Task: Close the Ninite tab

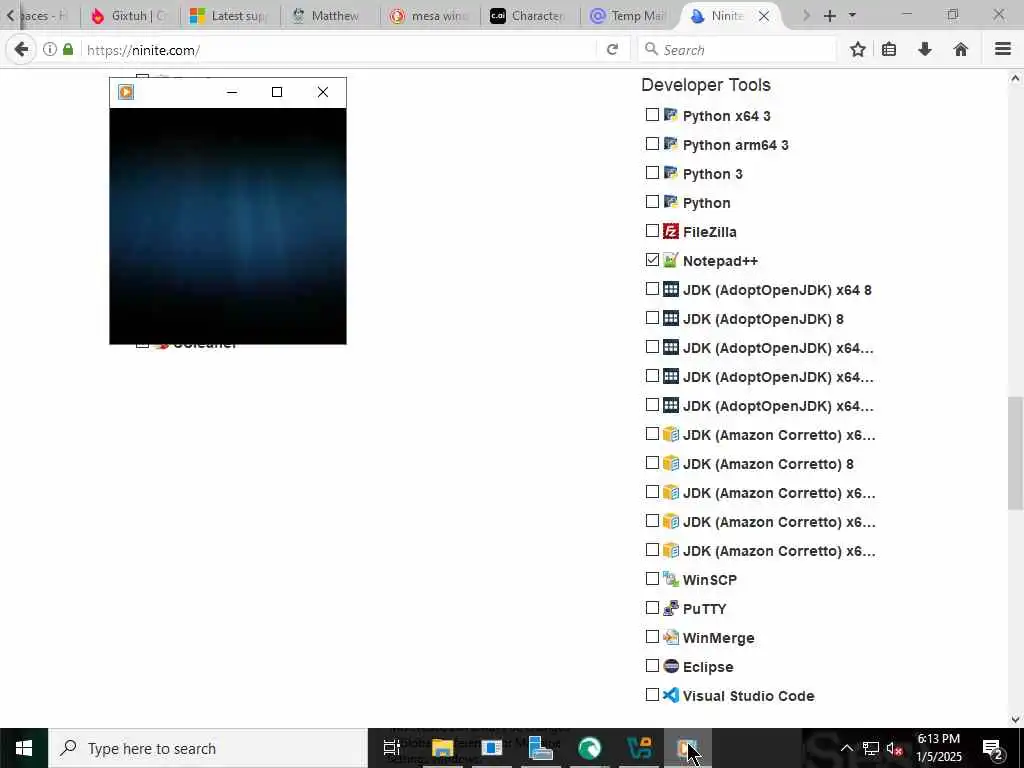Action: pos(763,16)
